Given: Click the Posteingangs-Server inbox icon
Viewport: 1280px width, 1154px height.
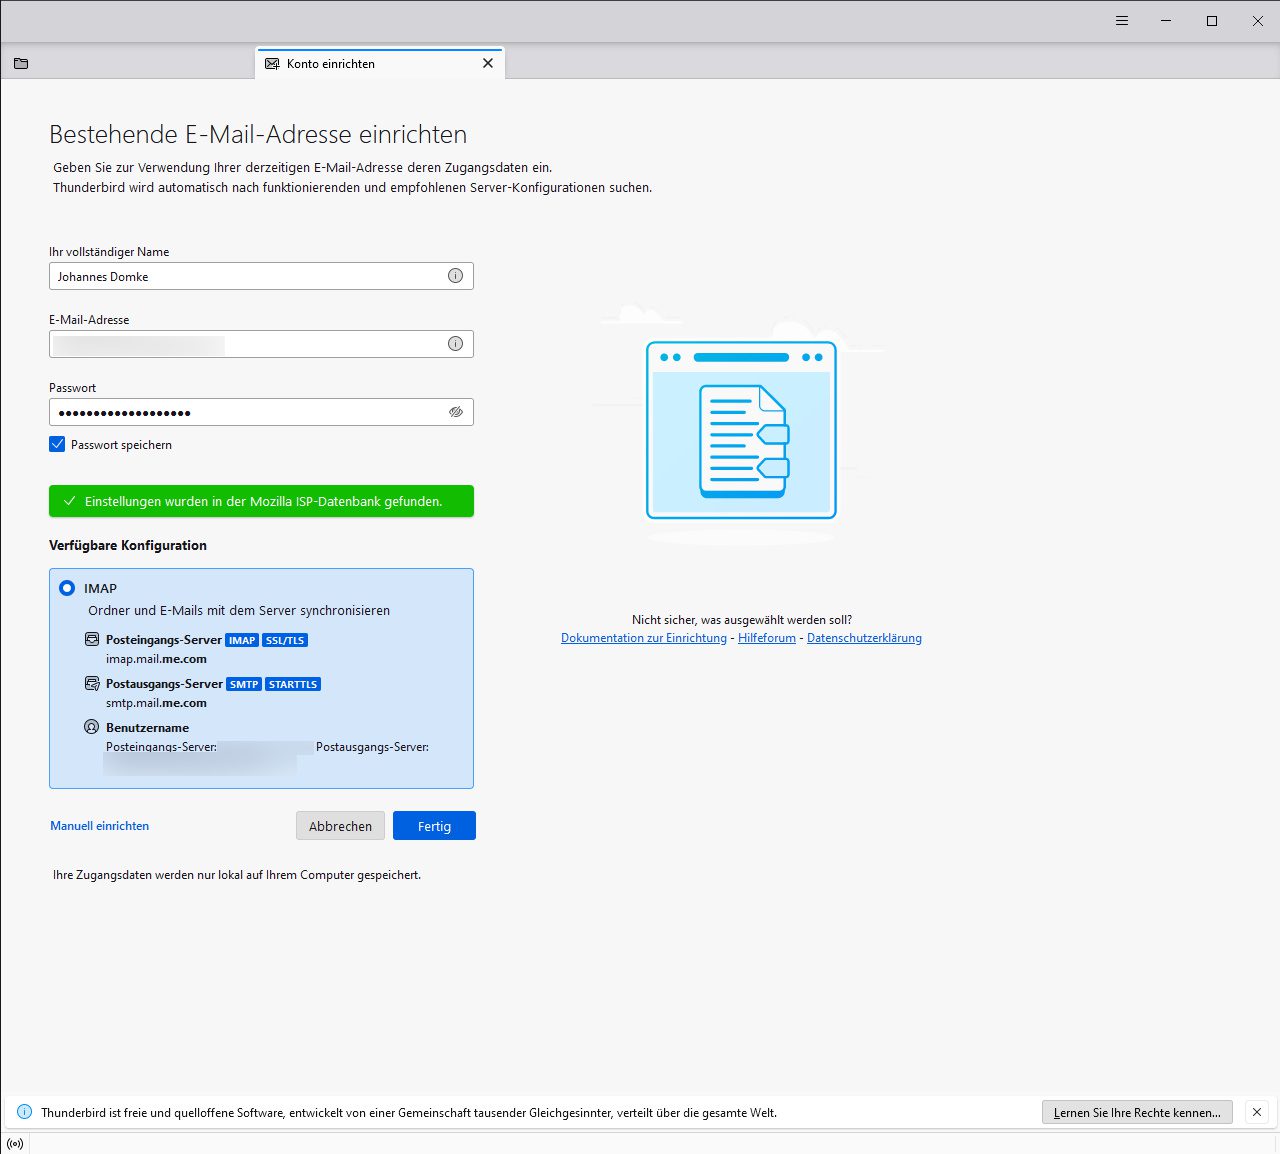Looking at the screenshot, I should [x=92, y=639].
